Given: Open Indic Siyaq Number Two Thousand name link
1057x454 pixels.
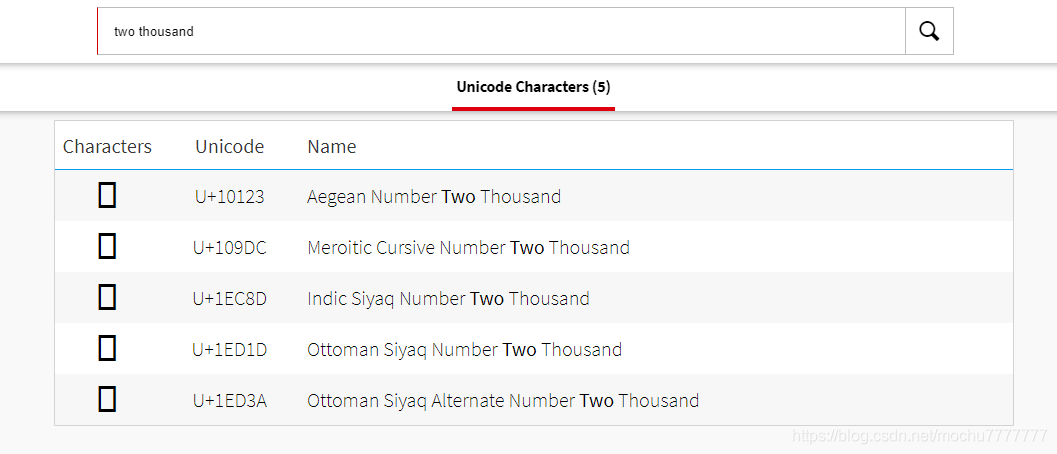Looking at the screenshot, I should tap(448, 299).
